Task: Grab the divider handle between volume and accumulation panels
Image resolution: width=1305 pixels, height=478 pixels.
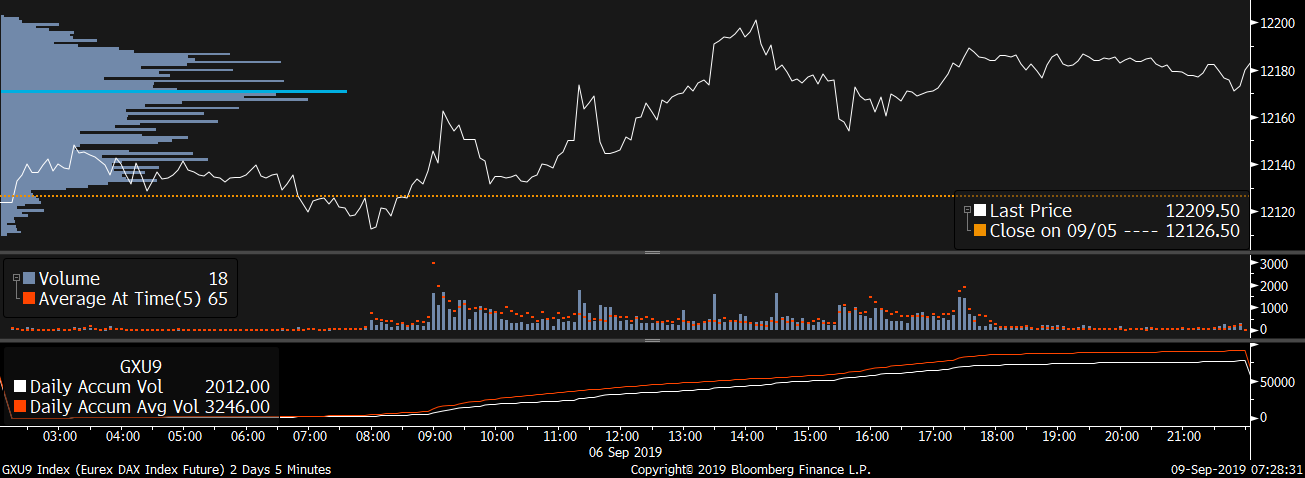Action: (652, 341)
